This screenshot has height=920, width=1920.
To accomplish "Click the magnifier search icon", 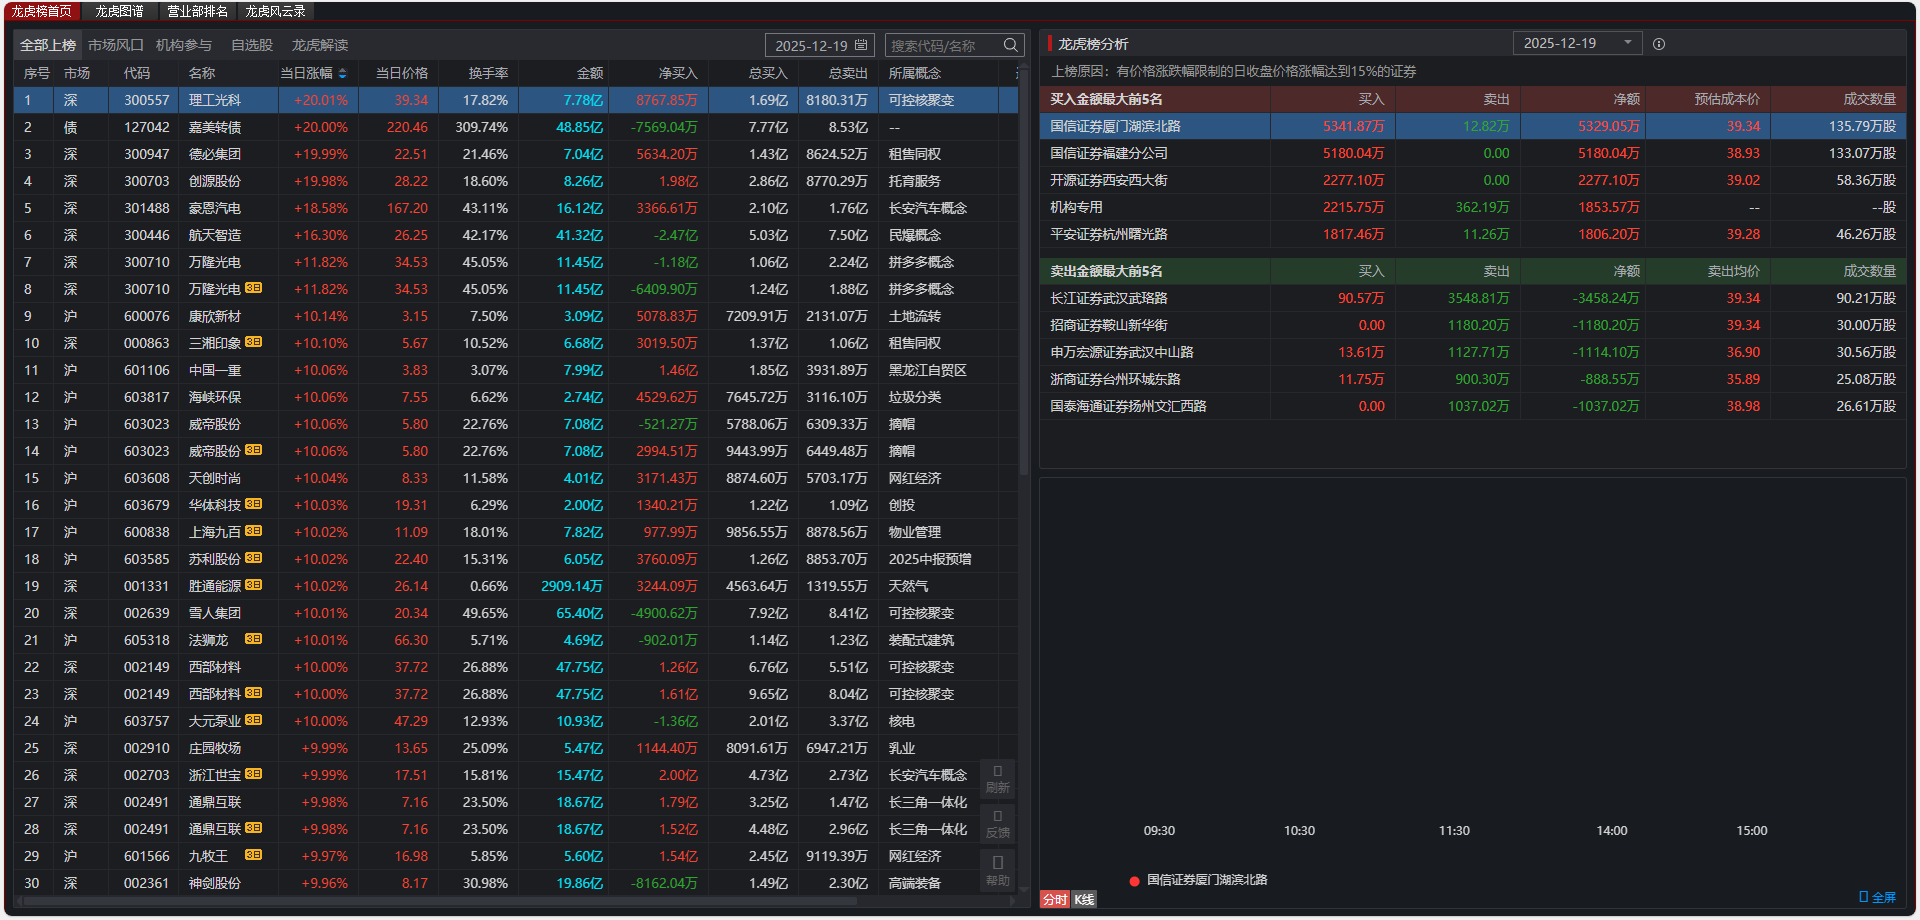I will click(1010, 45).
